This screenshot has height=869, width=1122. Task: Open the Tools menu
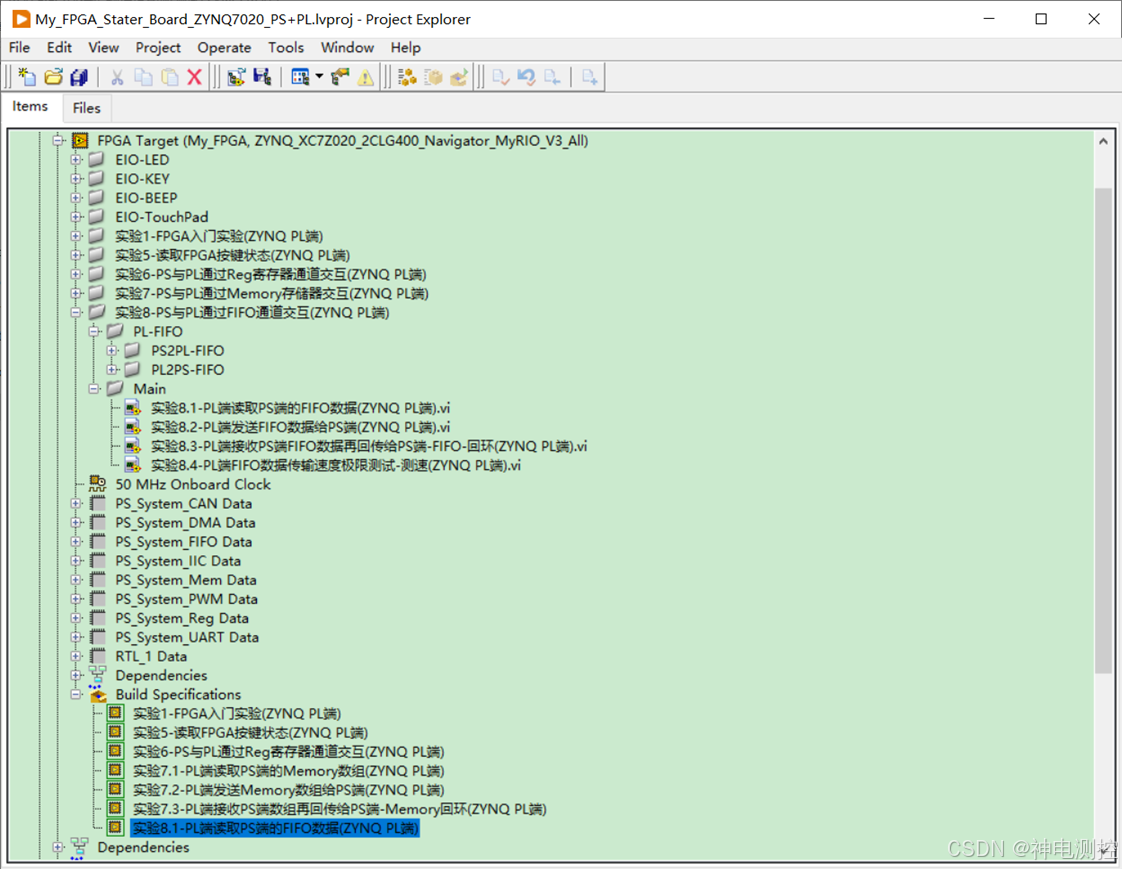286,47
